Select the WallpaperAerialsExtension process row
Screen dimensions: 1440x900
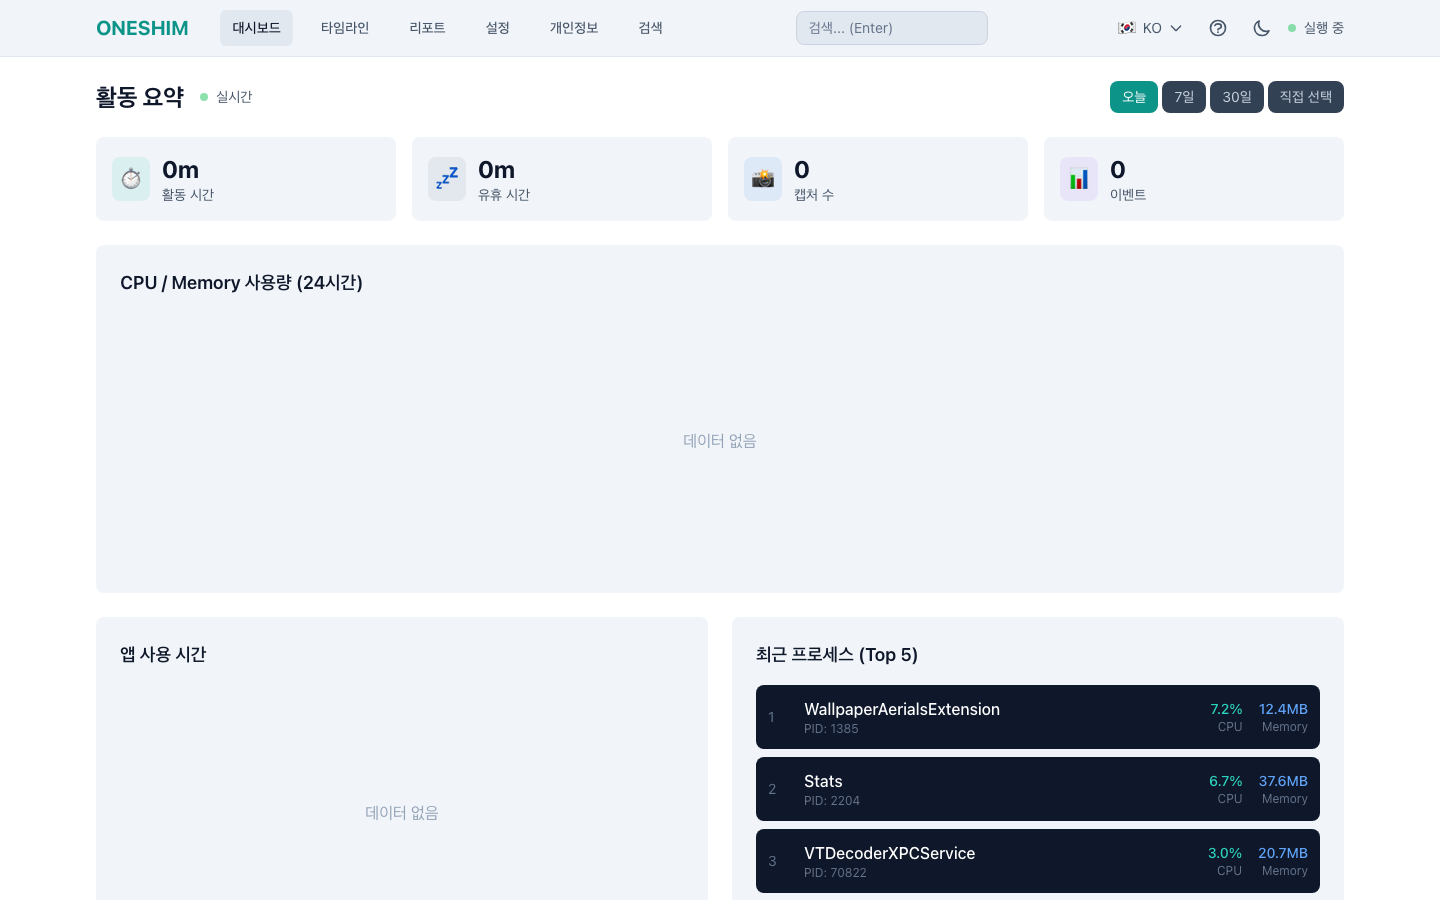1037,717
